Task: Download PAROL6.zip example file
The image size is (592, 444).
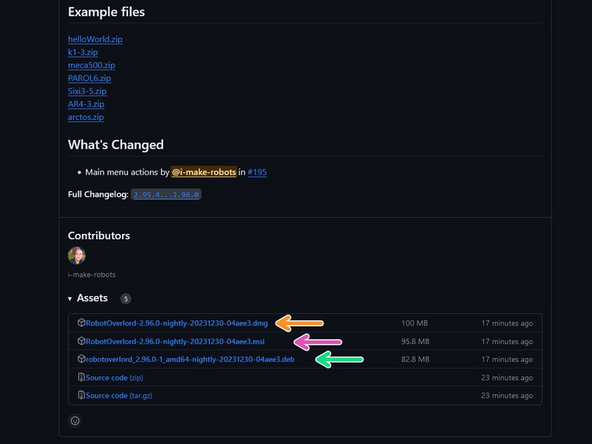Action: tap(89, 78)
